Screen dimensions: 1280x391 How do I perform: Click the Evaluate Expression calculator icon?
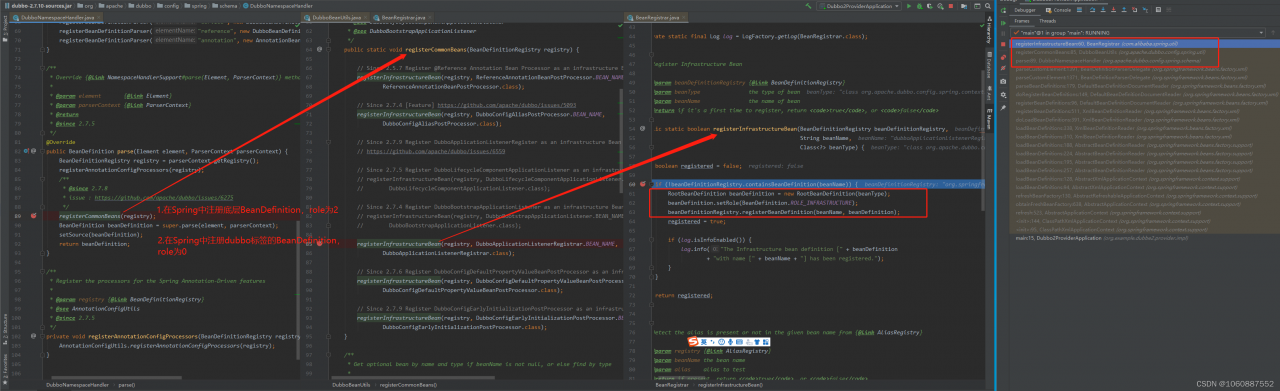(x=1158, y=10)
